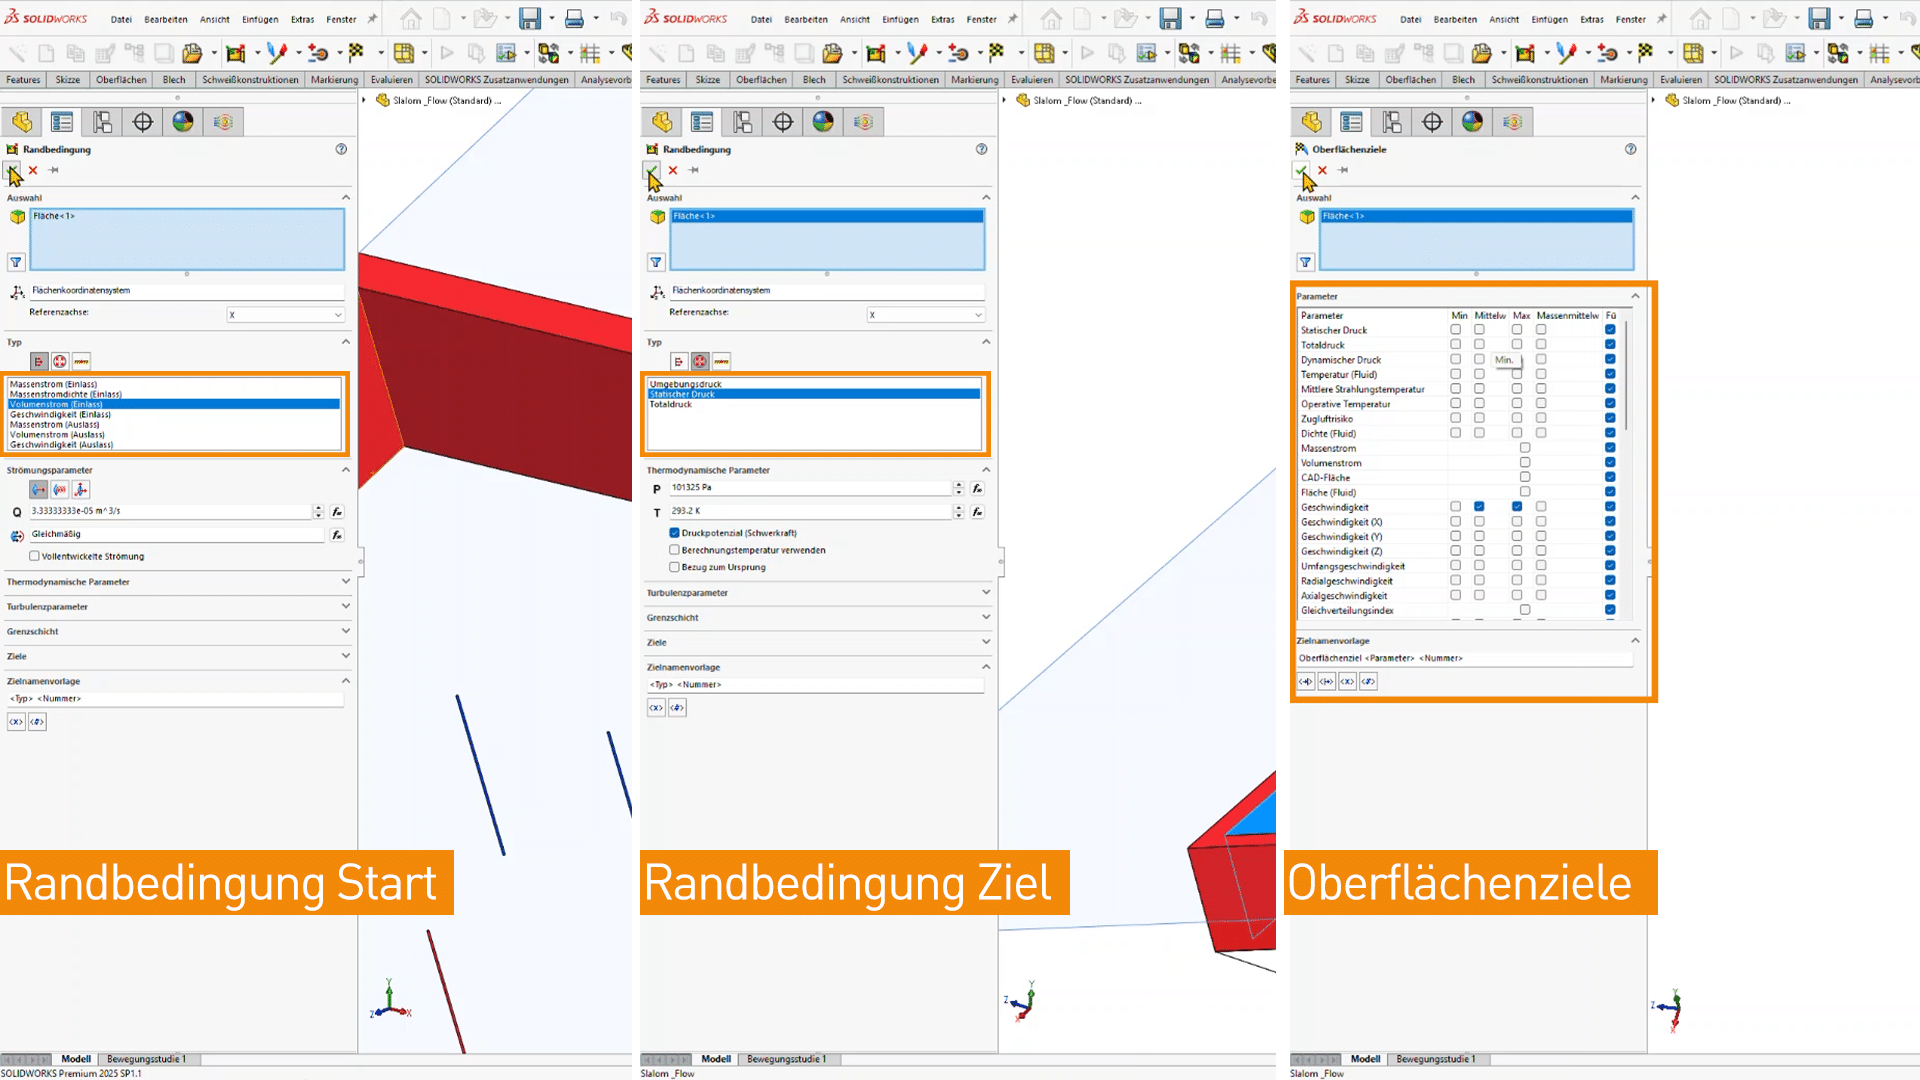The width and height of the screenshot is (1920, 1080).
Task: Uncheck Druckpotenzial (Schwerkraft) checkbox
Action: point(675,533)
